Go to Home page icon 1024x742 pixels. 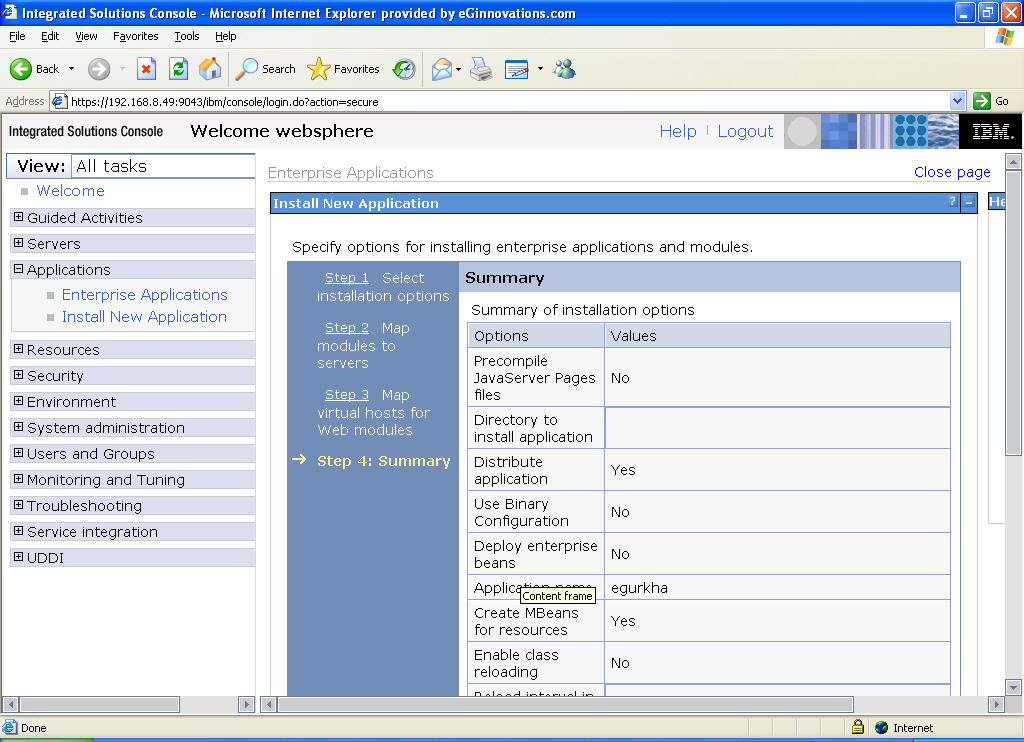pos(210,69)
